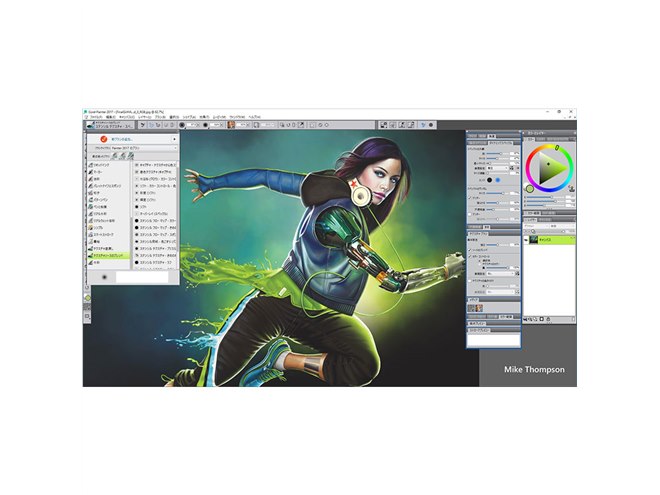660x495 pixels.
Task: Select the blue circle source option in texture panel
Action: point(498,180)
